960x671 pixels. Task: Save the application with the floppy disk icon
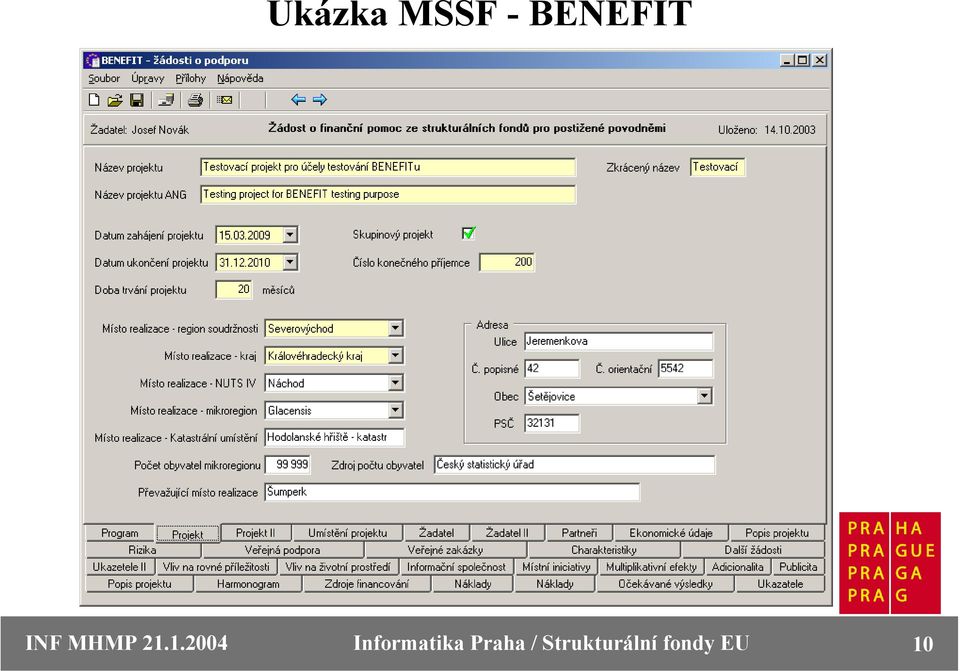(x=137, y=100)
